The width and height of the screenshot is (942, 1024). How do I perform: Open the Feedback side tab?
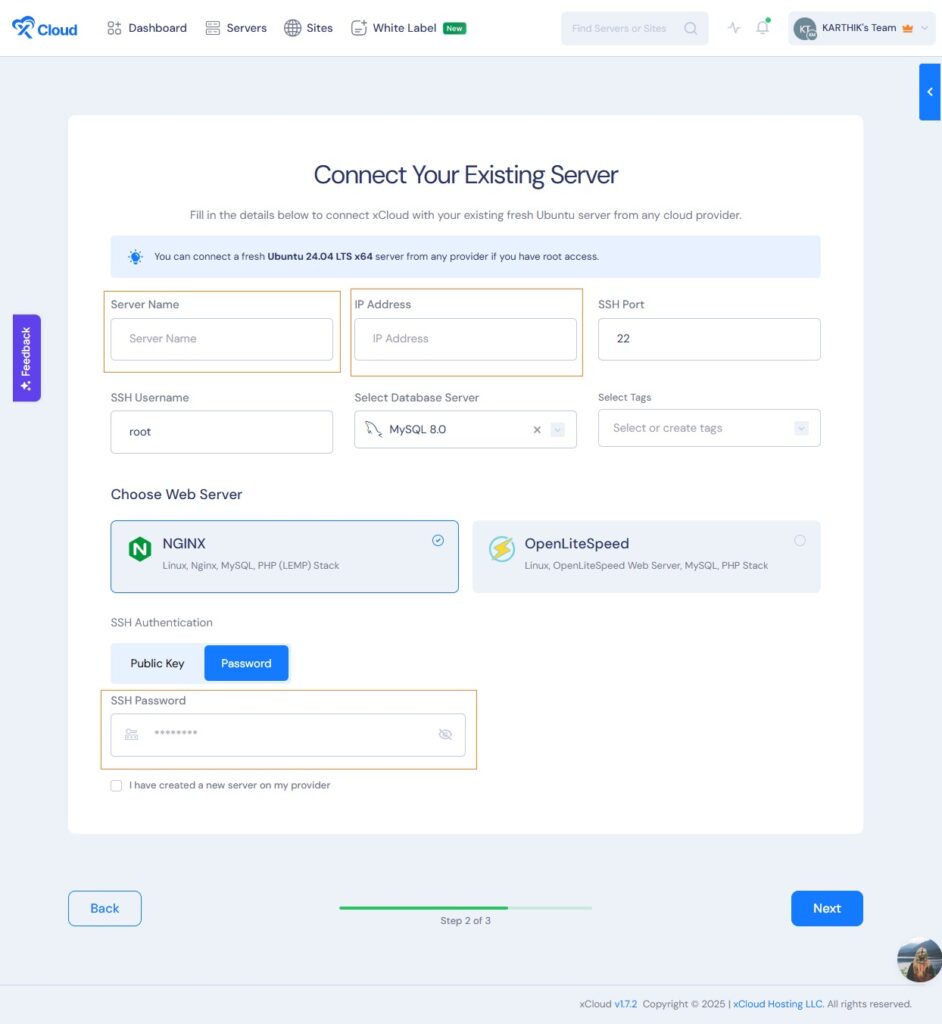point(27,358)
